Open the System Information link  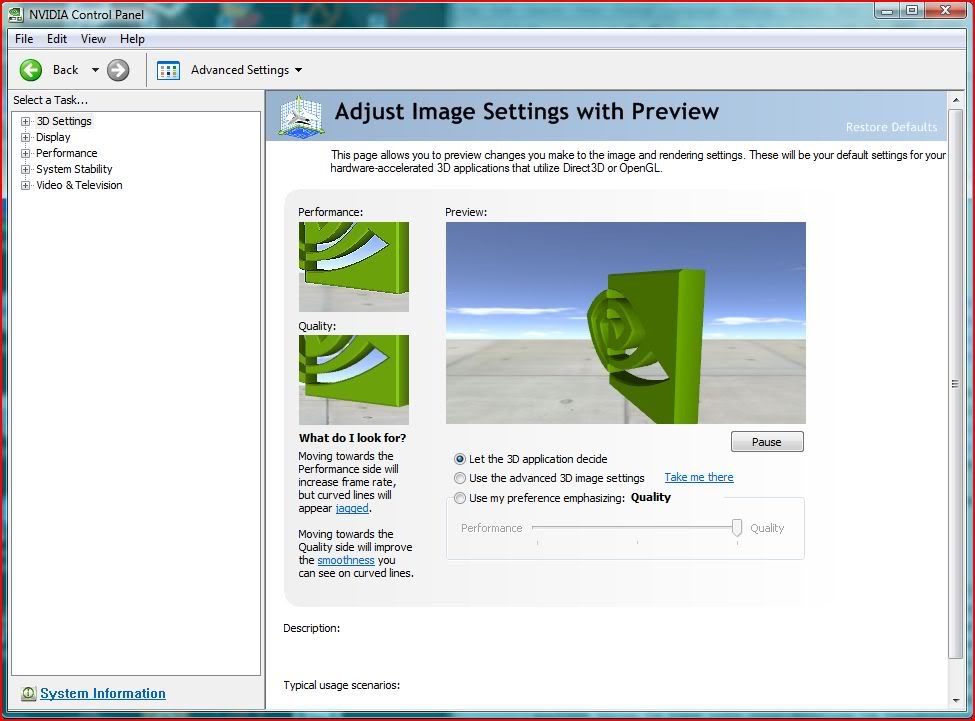tap(103, 693)
